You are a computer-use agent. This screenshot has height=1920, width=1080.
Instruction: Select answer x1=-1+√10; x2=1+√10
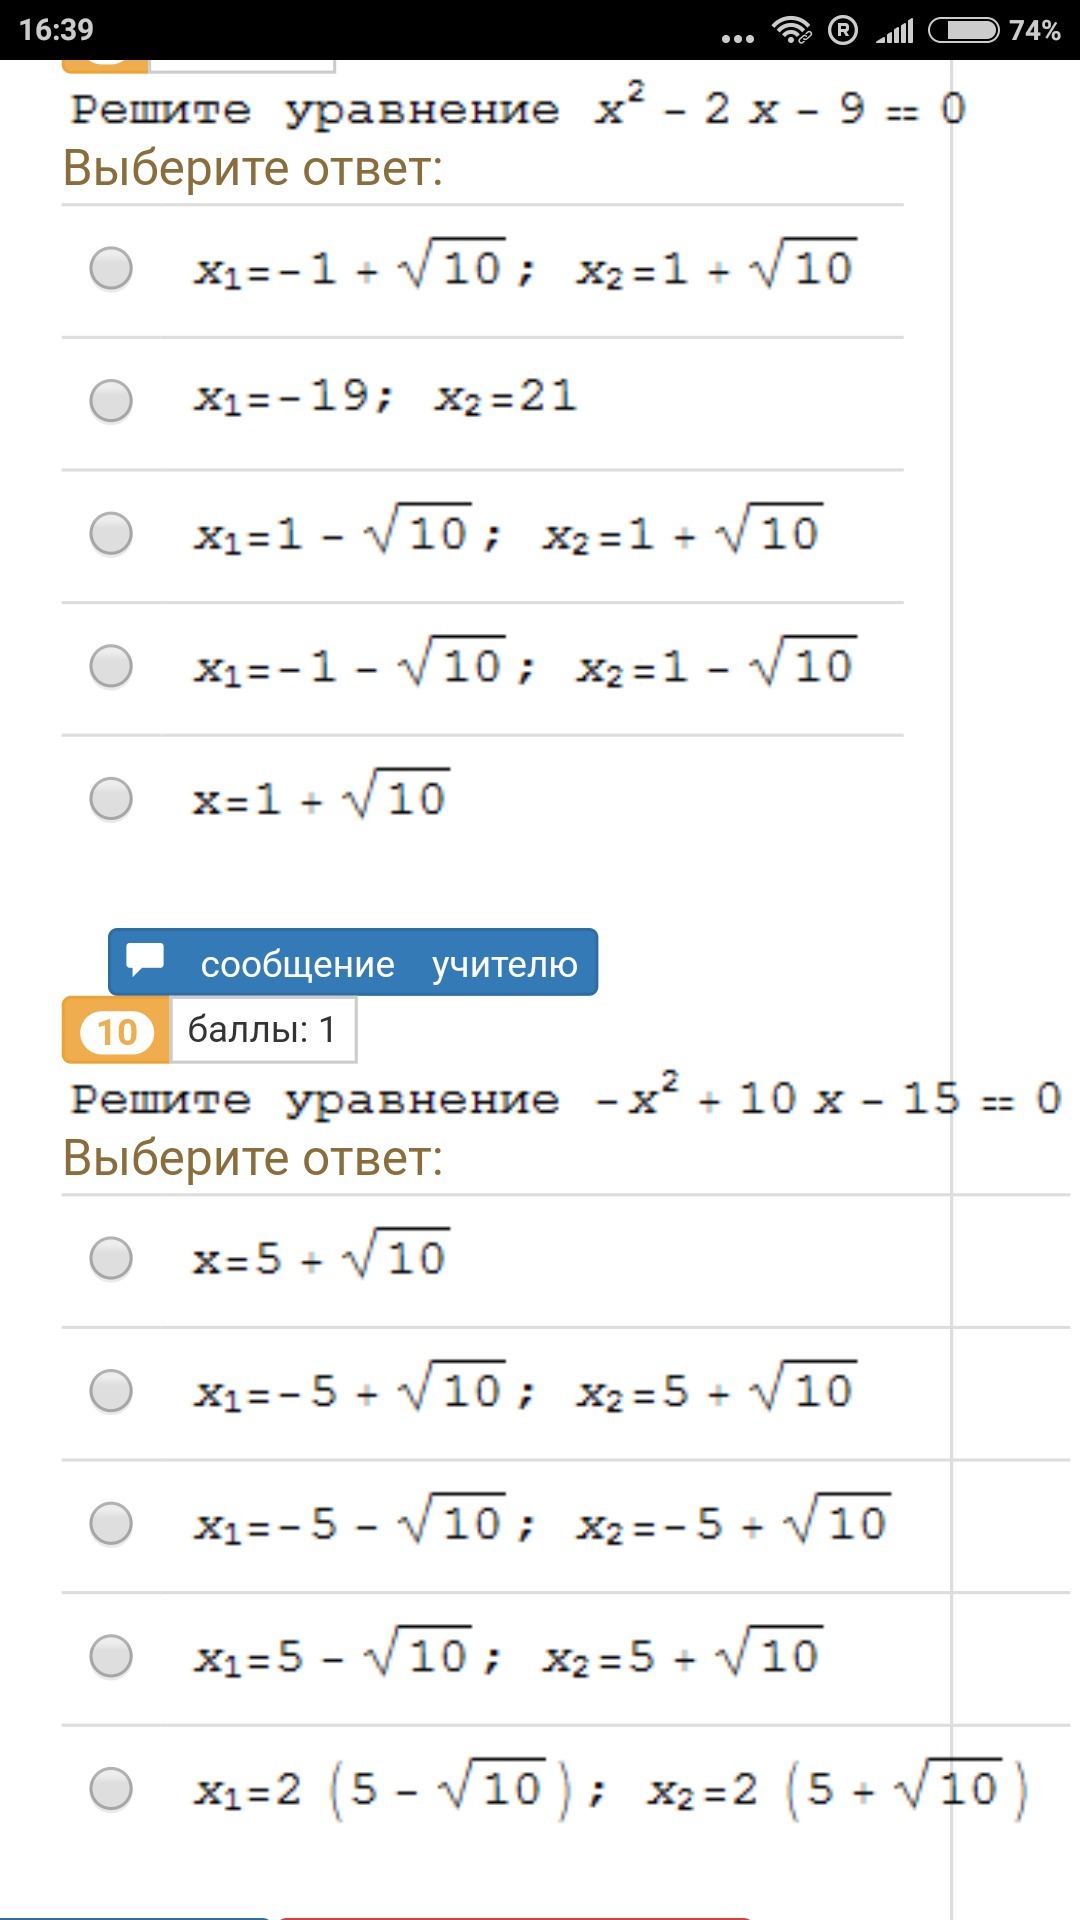[110, 268]
